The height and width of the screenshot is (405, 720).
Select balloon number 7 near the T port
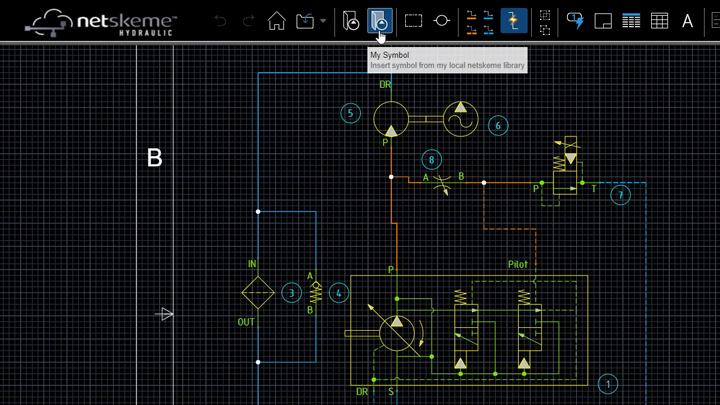click(x=620, y=195)
